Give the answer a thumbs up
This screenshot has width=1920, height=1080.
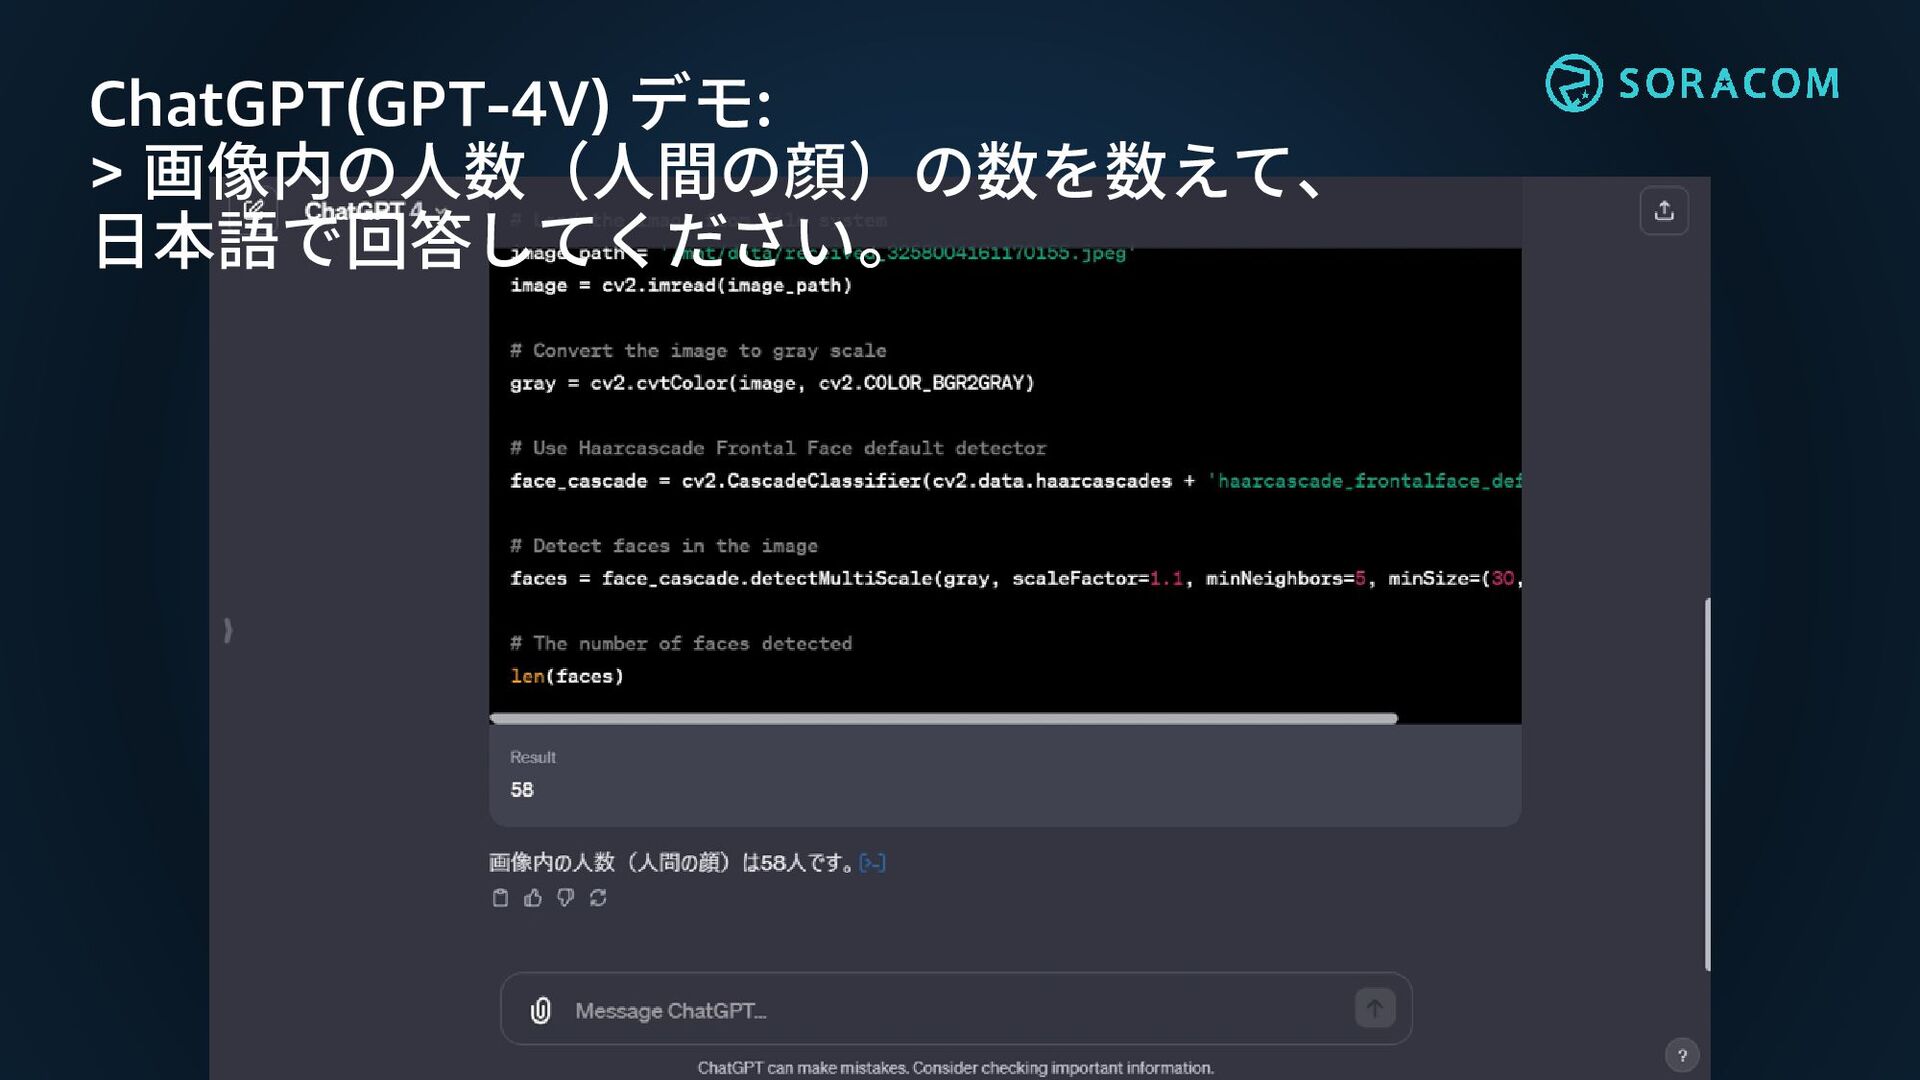[x=533, y=898]
